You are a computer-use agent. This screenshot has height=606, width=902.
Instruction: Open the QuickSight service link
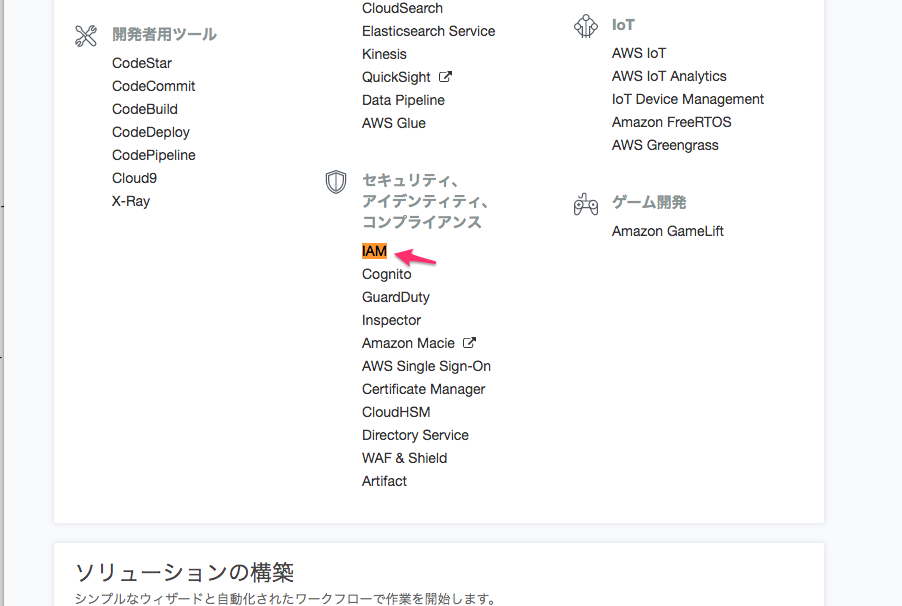pyautogui.click(x=396, y=77)
